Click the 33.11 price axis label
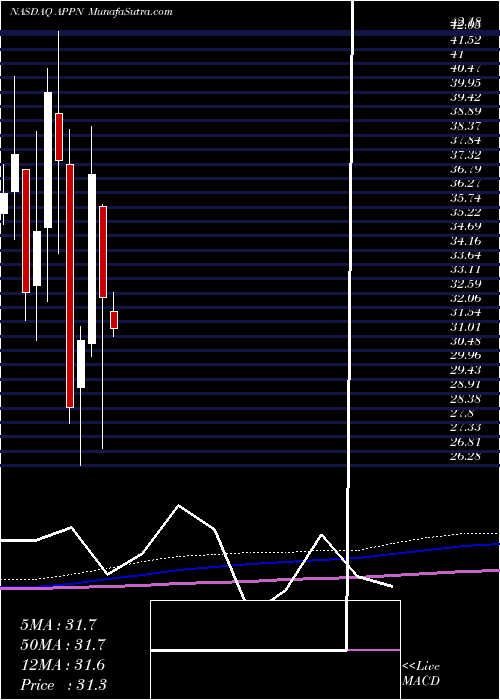The image size is (500, 700). 467,270
